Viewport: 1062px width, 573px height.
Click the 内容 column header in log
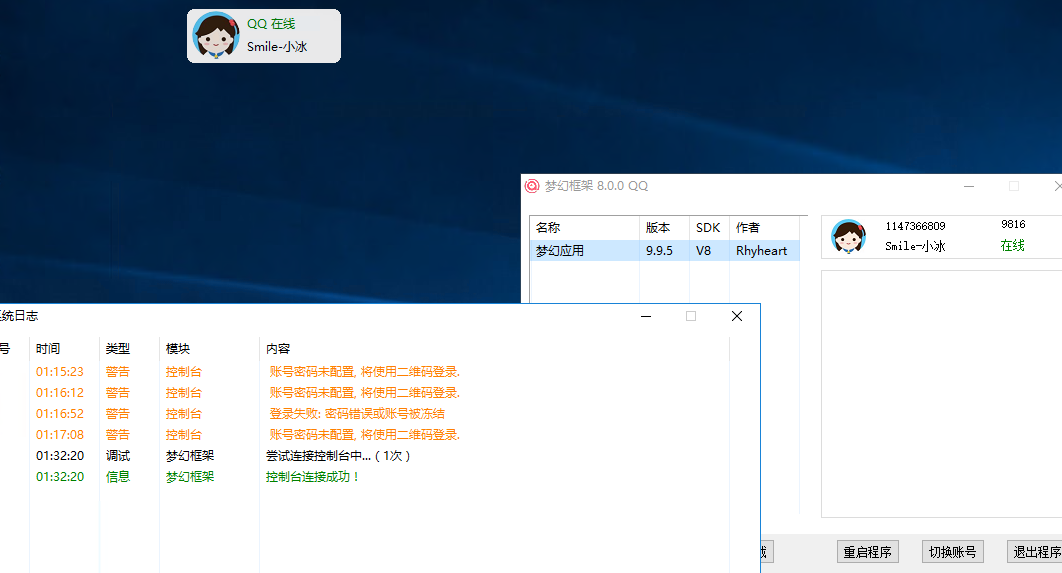278,349
